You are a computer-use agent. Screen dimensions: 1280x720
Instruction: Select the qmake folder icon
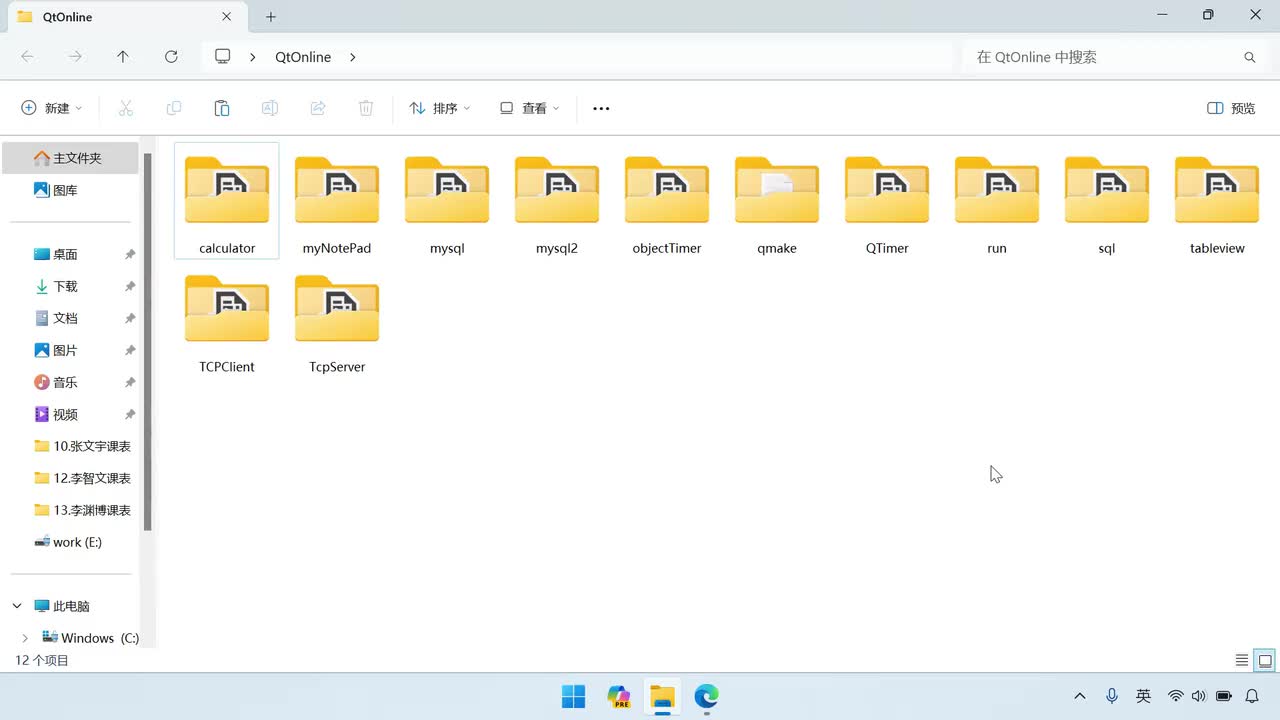pos(777,190)
